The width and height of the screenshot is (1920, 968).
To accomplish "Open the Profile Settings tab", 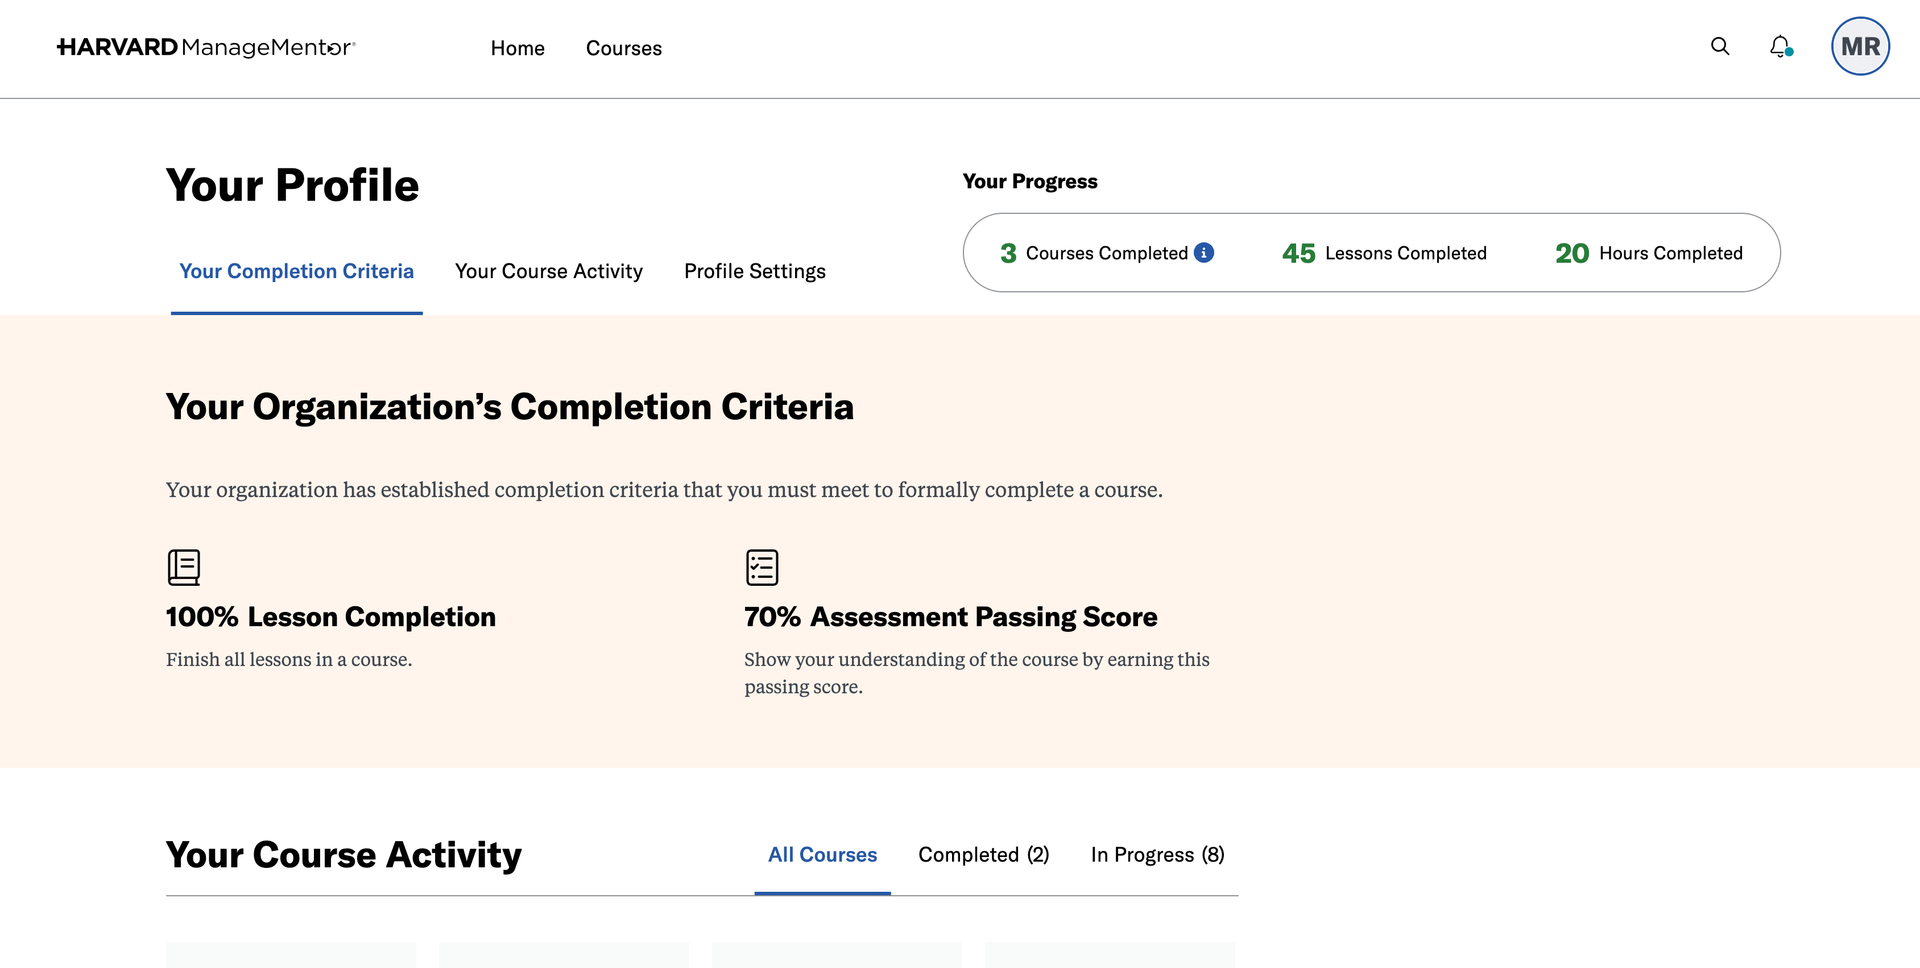I will (755, 271).
